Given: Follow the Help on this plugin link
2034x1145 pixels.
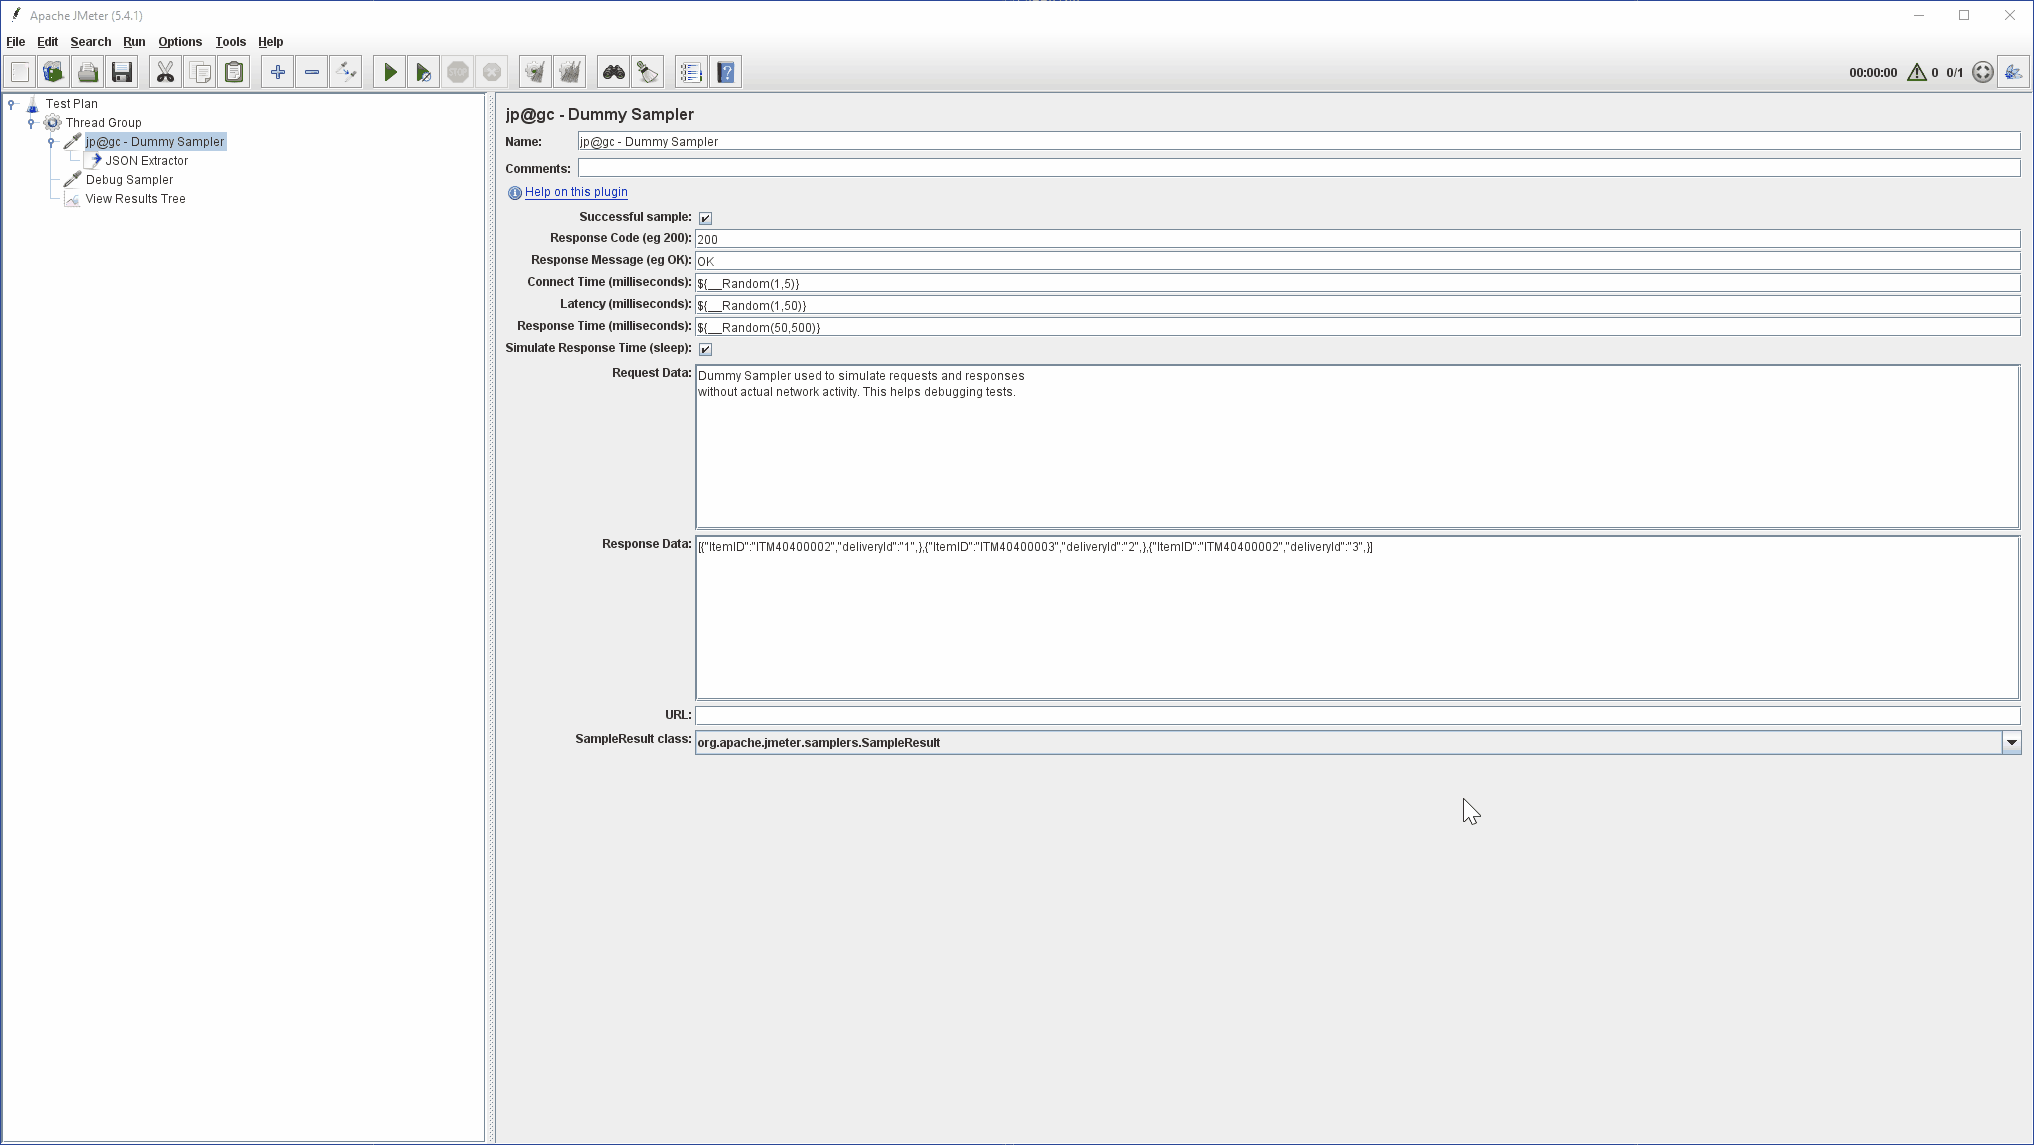Looking at the screenshot, I should 576,192.
